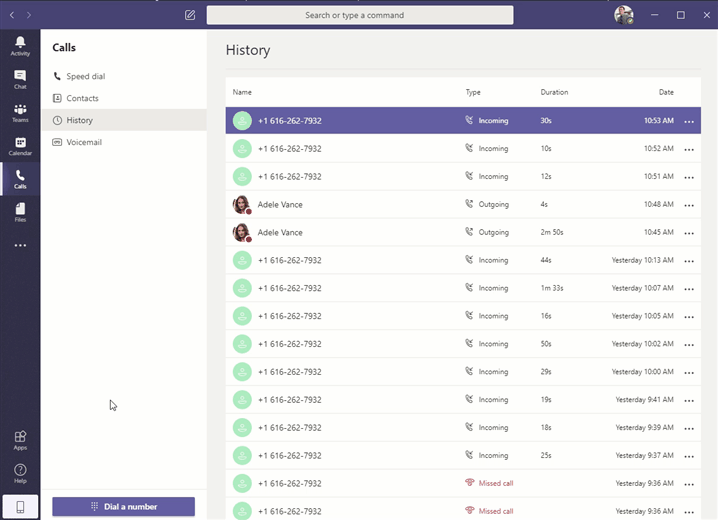
Task: Select the 44s call from yesterday
Action: (463, 260)
